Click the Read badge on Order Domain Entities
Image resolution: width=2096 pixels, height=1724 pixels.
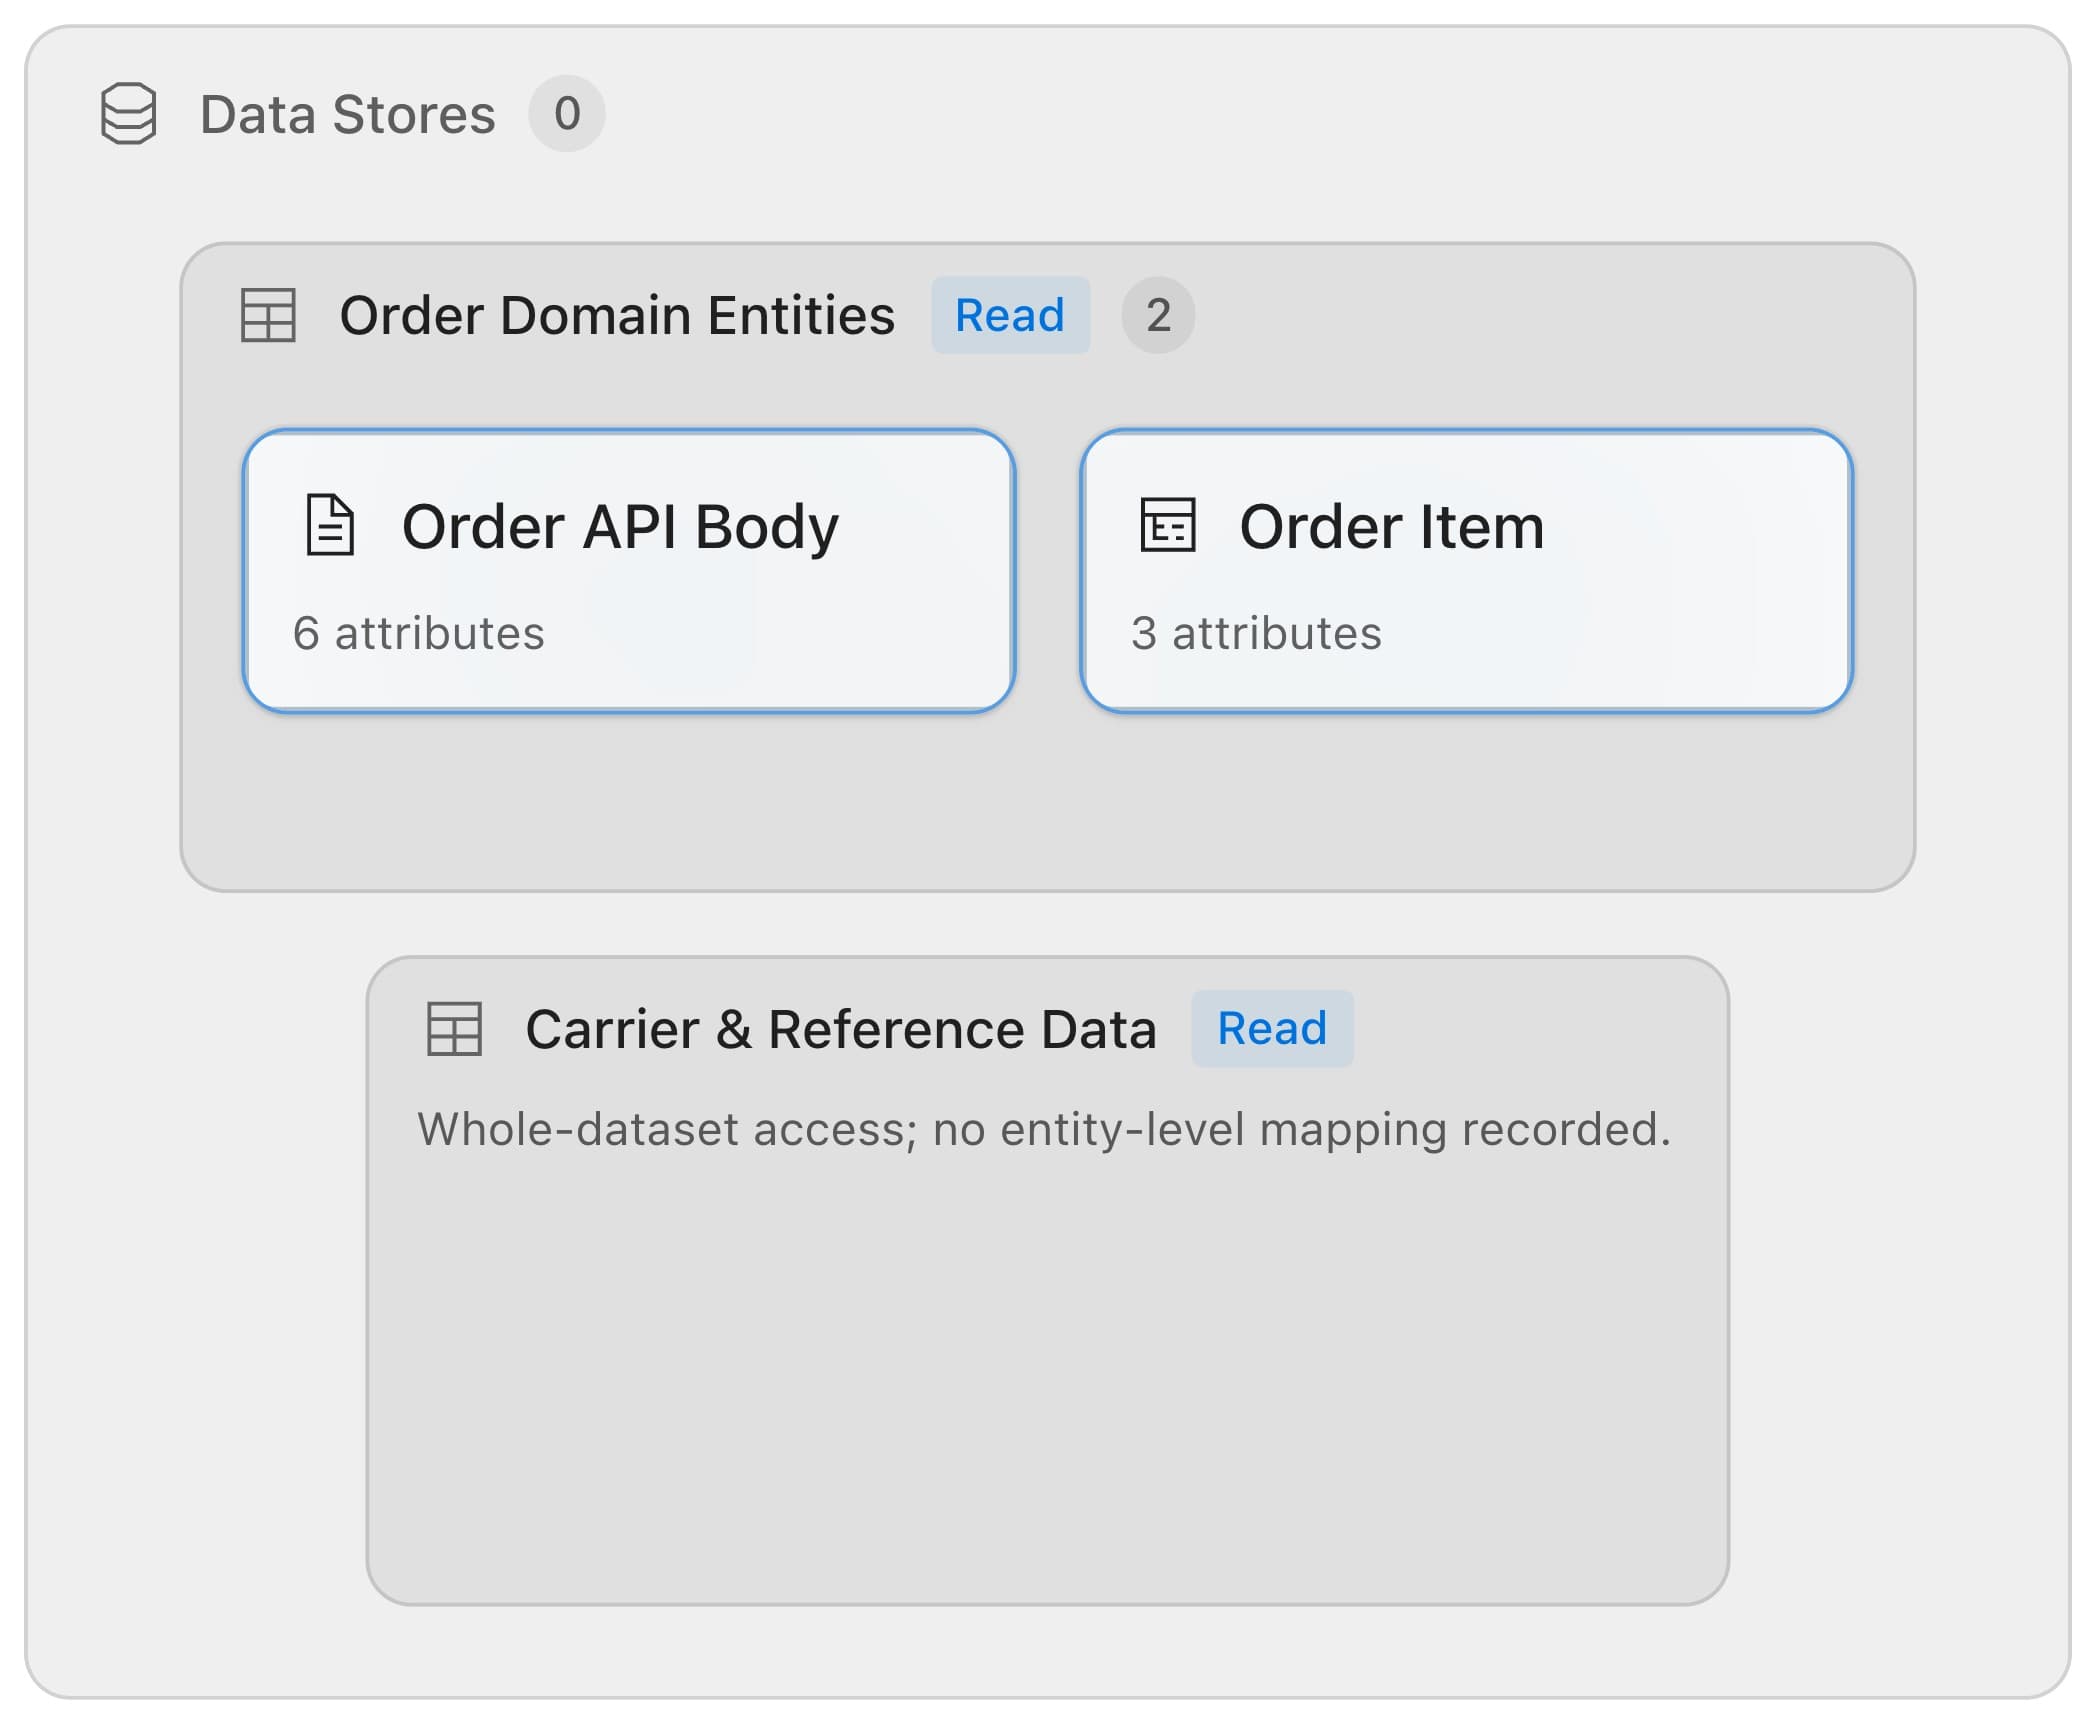coord(1010,315)
